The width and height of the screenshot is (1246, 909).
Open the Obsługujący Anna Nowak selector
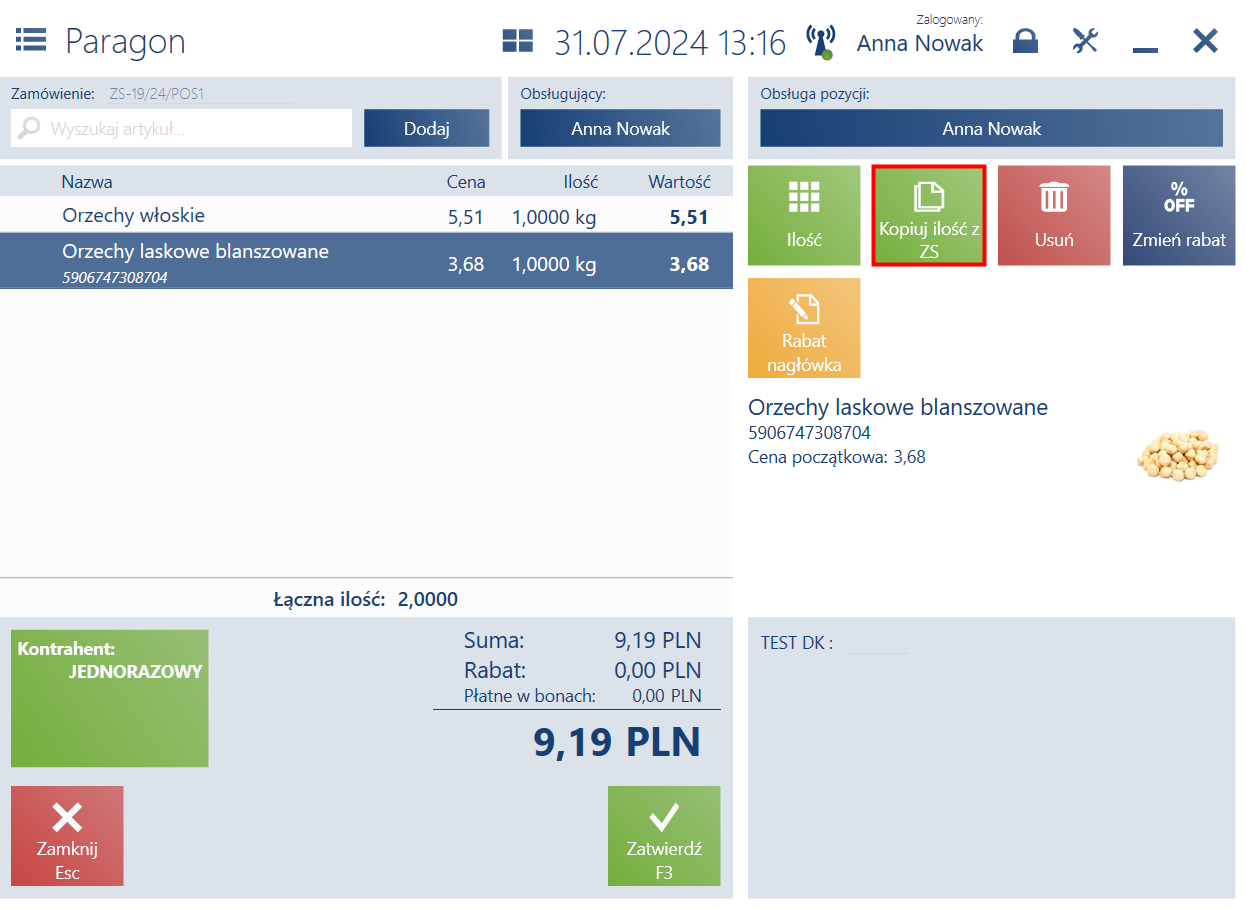pyautogui.click(x=620, y=128)
